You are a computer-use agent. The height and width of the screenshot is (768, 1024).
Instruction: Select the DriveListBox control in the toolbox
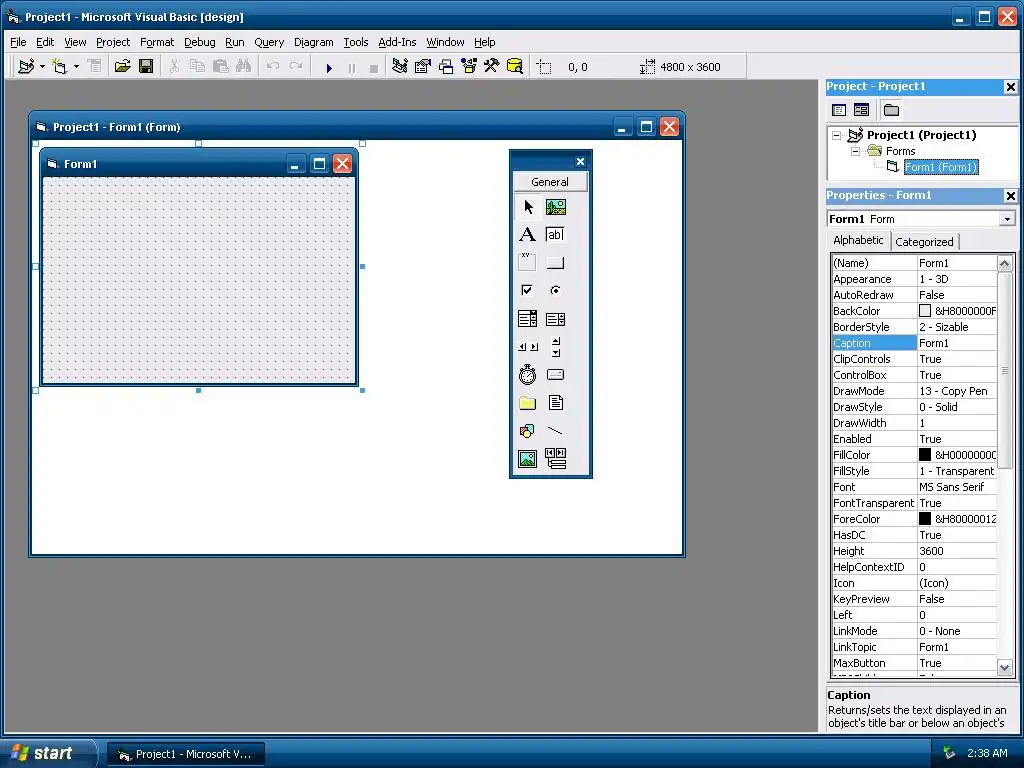[x=556, y=375]
